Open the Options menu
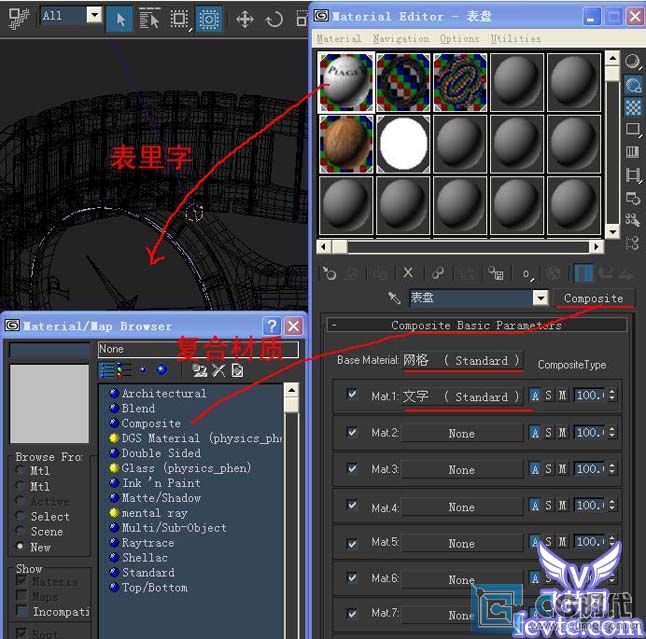This screenshot has height=639, width=646. (459, 39)
